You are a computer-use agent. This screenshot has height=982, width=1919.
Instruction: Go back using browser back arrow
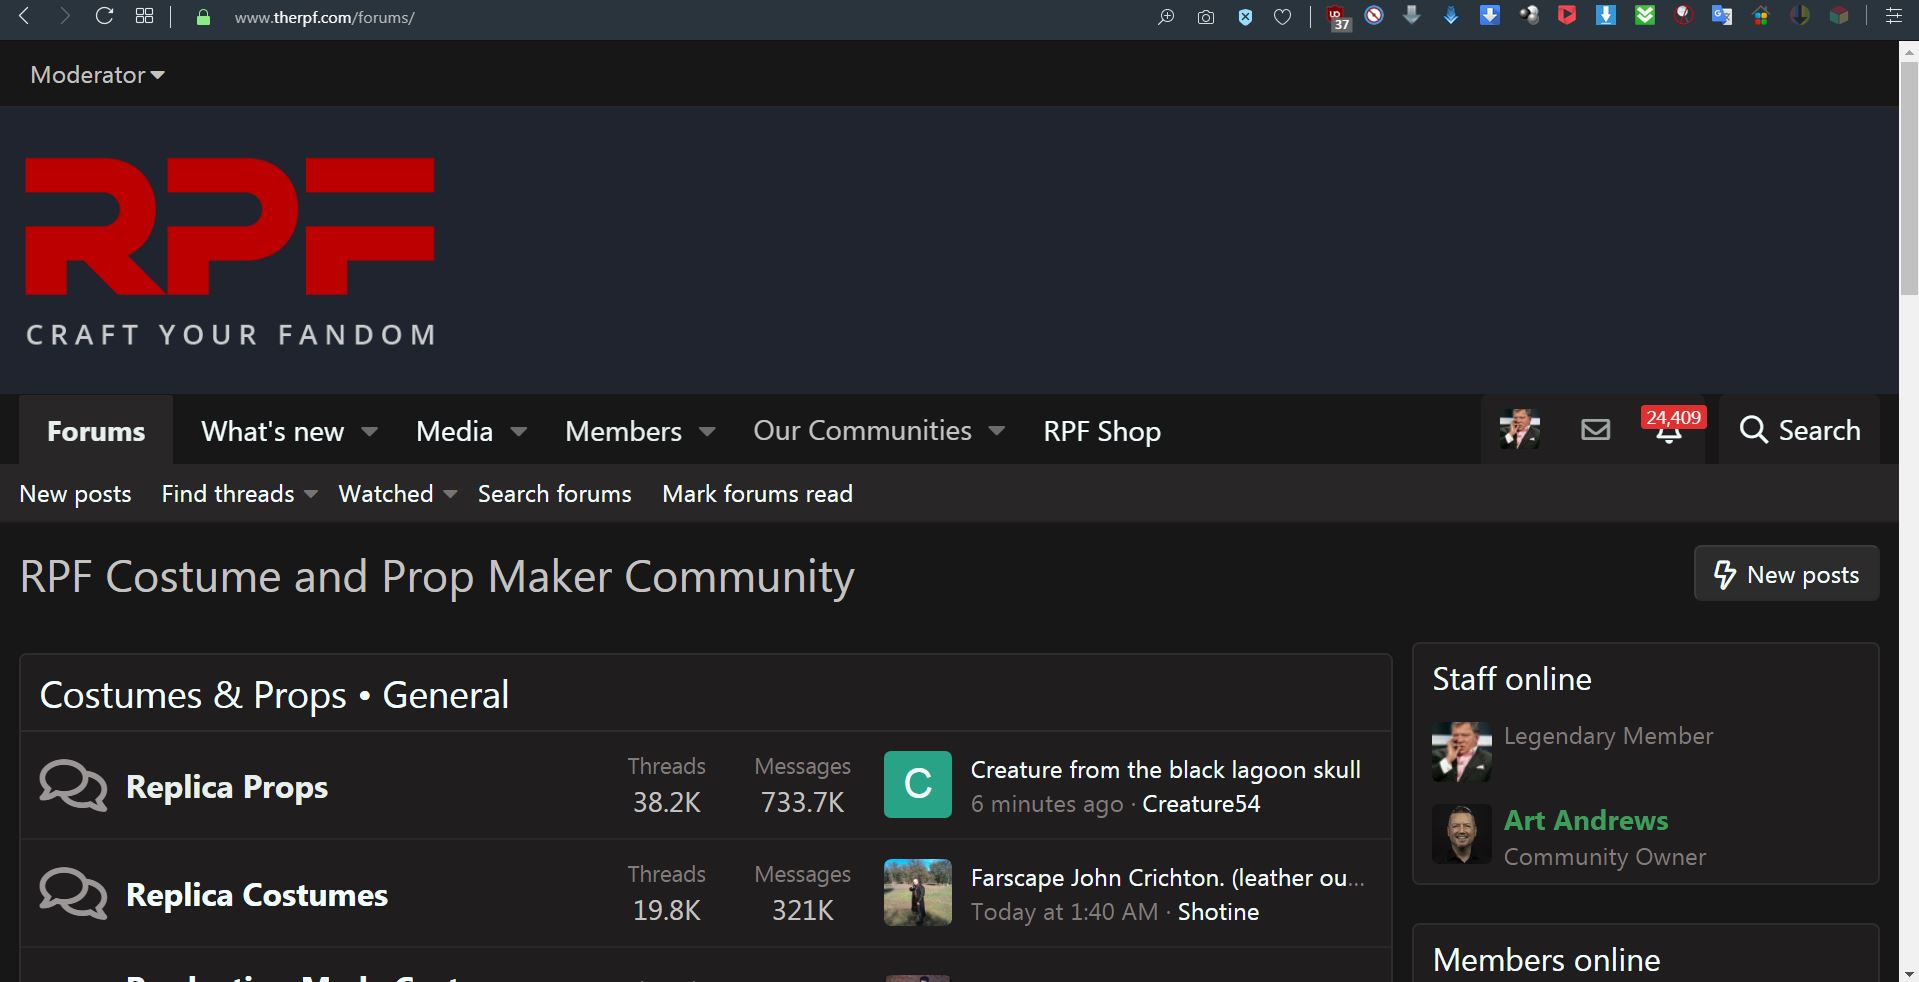[x=24, y=16]
